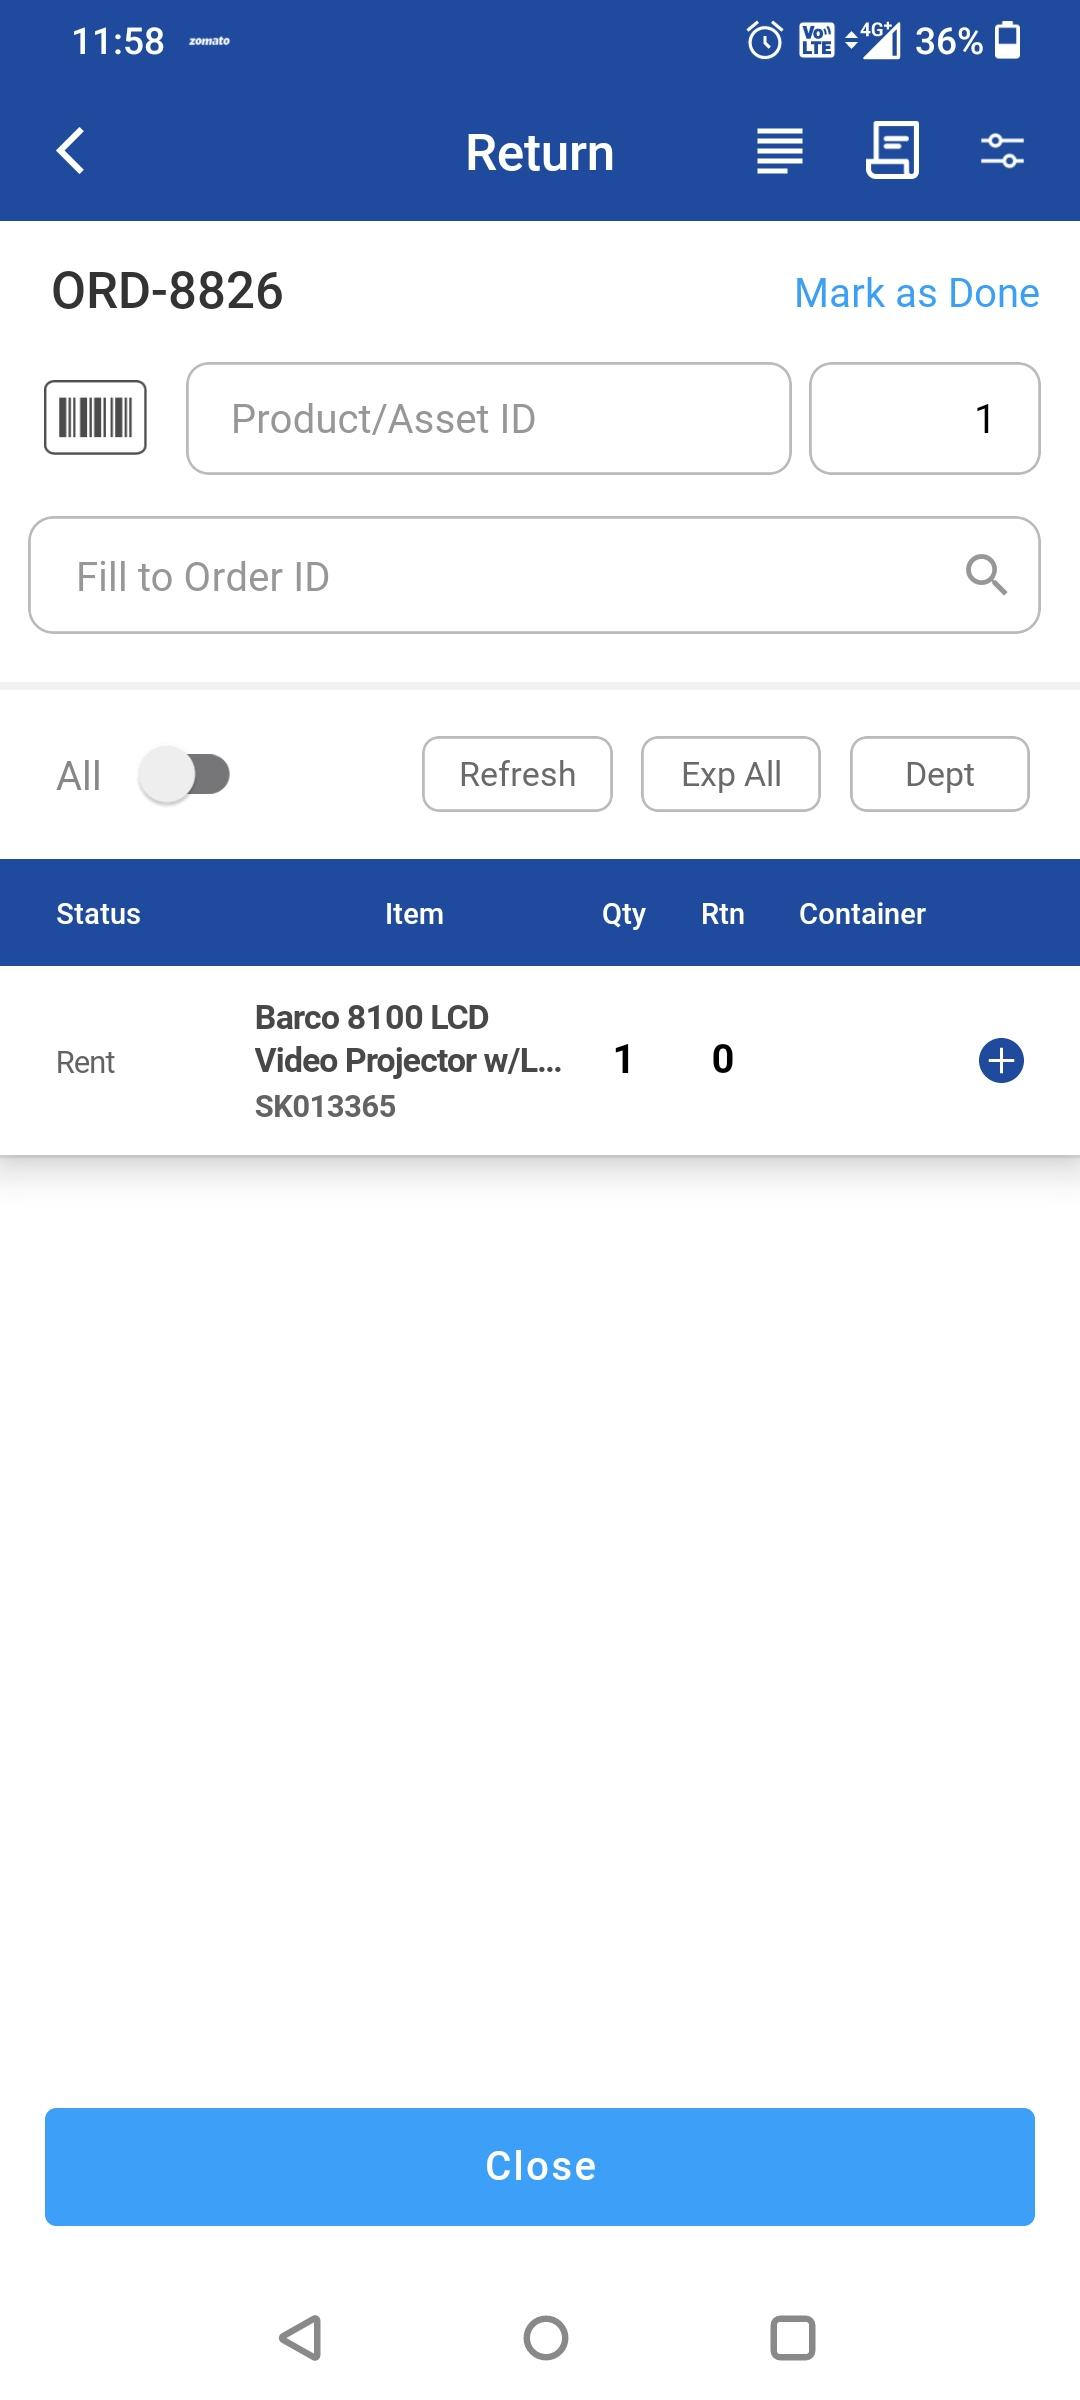Viewport: 1080px width, 2400px height.
Task: Select the Barco 8100 LCD Projector row
Action: 408,1061
